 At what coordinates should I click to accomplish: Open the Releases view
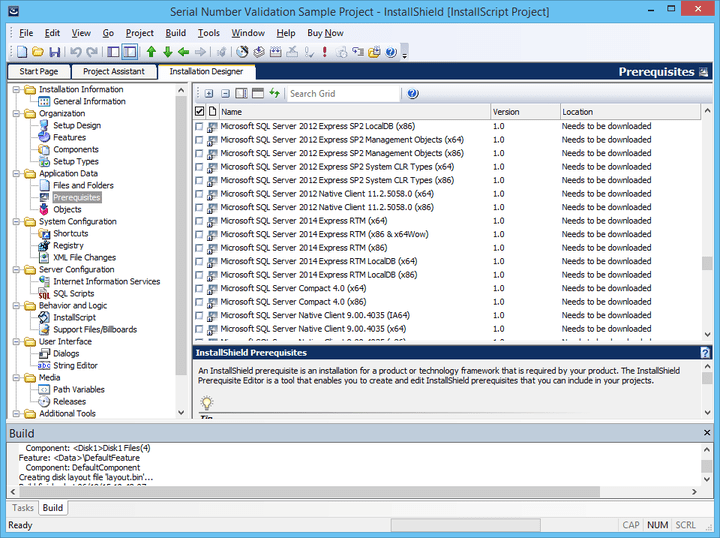click(69, 401)
